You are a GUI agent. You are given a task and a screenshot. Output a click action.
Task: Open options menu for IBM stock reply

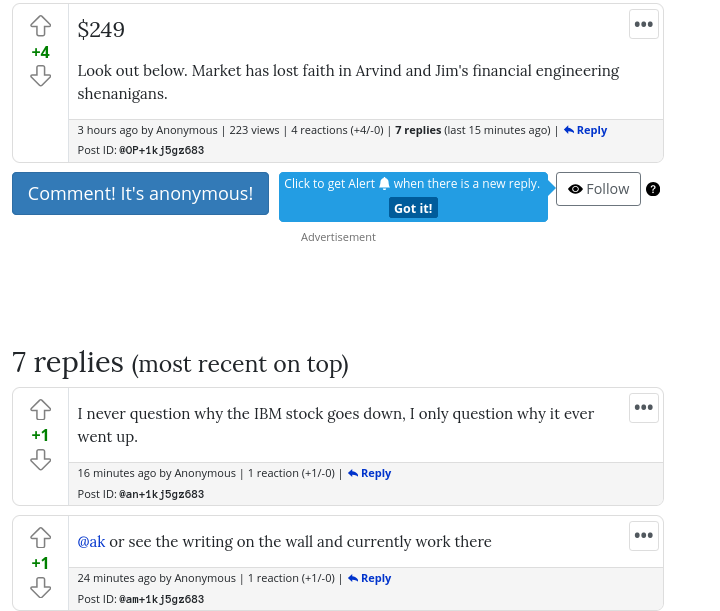click(x=643, y=408)
